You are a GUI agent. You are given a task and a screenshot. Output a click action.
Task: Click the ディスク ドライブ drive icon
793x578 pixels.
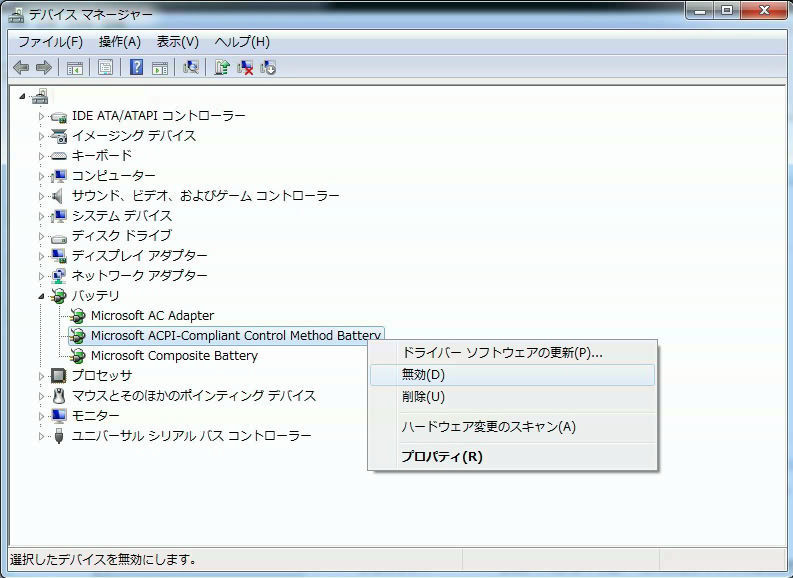coord(59,237)
